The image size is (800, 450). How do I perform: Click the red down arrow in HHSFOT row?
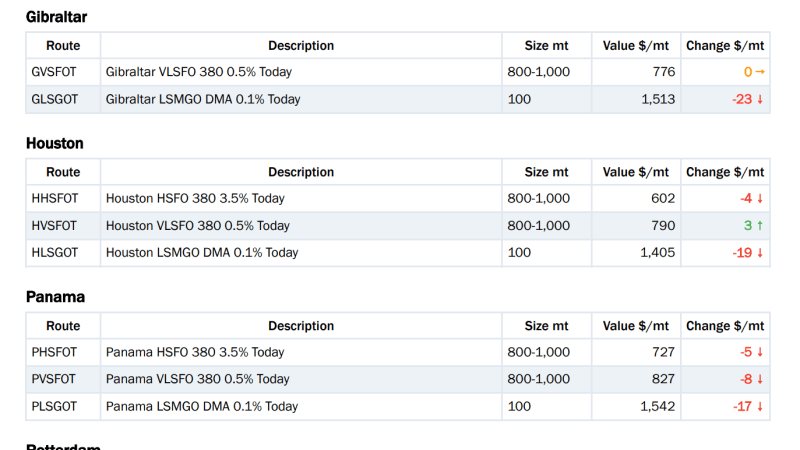[760, 198]
